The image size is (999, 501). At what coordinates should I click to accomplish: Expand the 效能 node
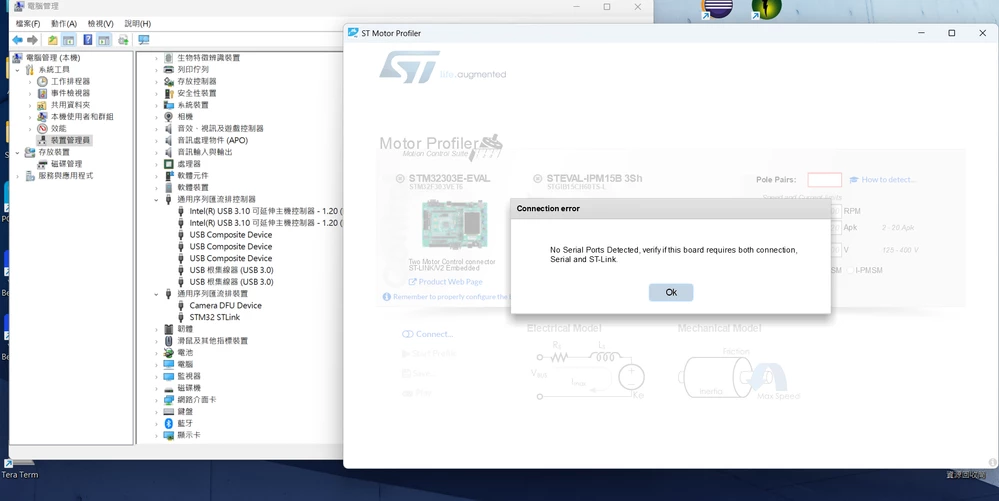tap(29, 128)
